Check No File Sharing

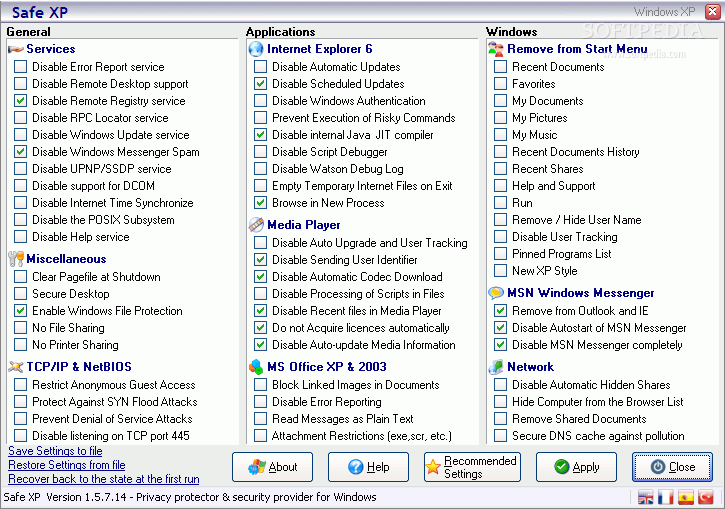coord(20,328)
